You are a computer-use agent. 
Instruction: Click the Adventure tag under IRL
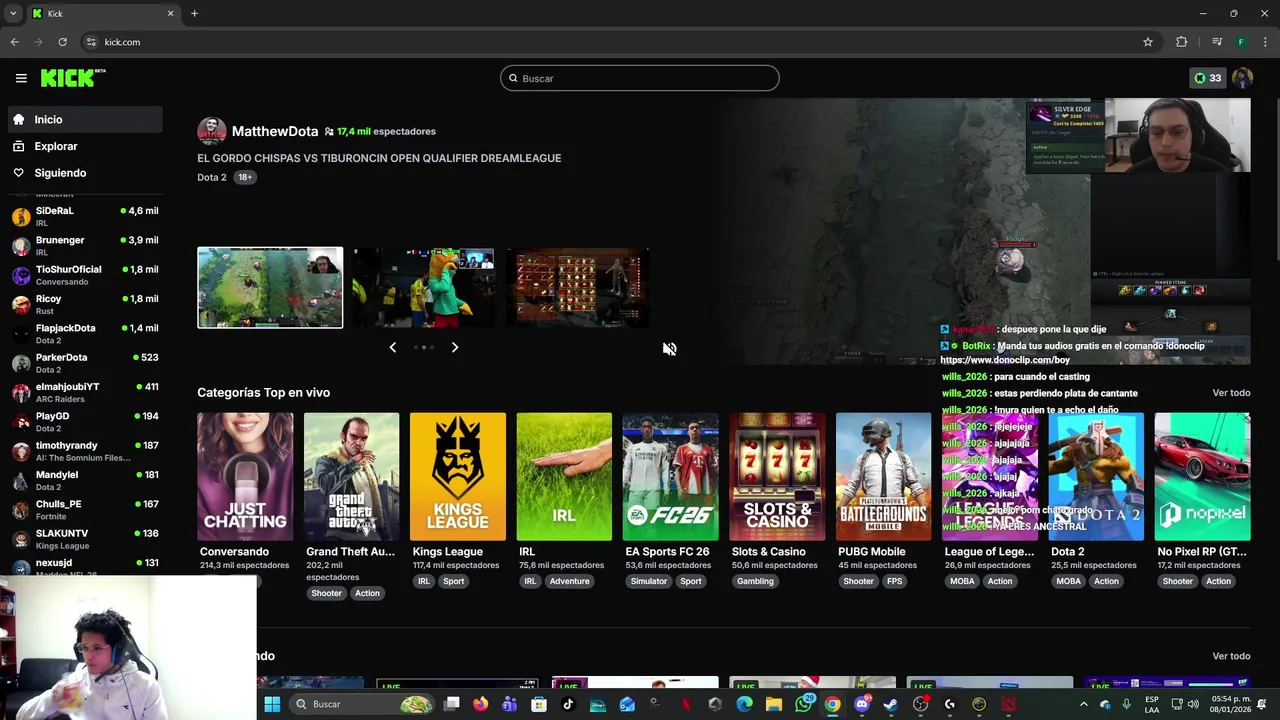(569, 581)
